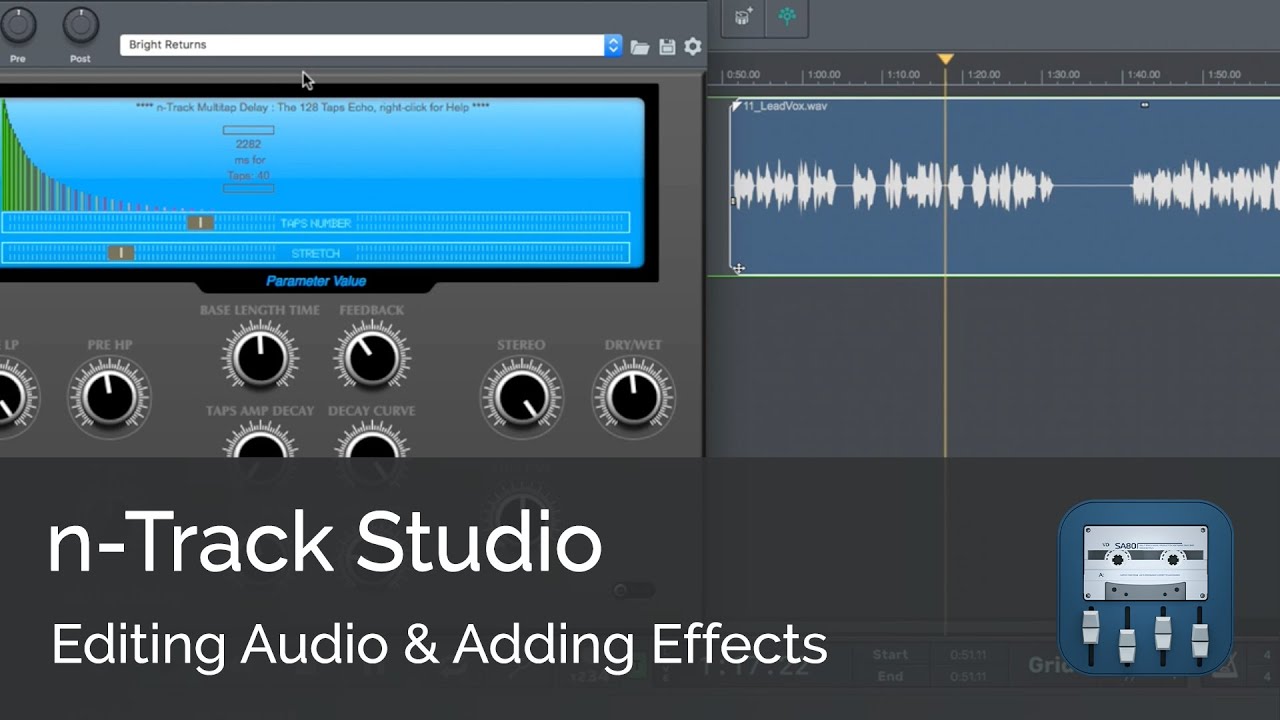Screen dimensions: 1280x720
Task: Click the Multitap Delay help header text
Action: pos(313,106)
